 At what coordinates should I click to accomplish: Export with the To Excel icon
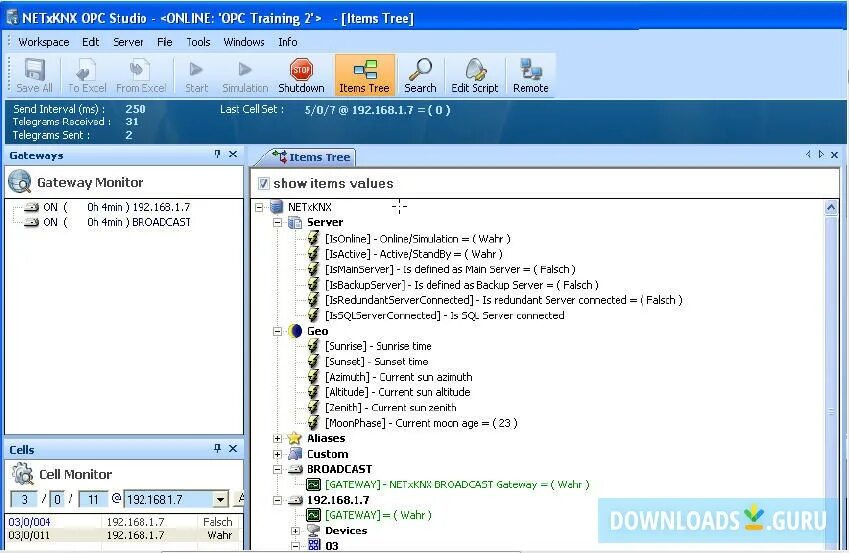(x=87, y=75)
